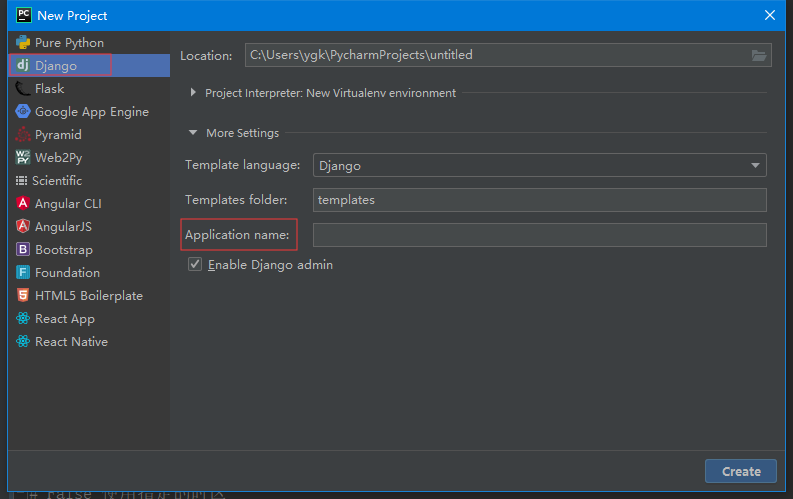Screen dimensions: 793x499
Task: Pick the HTML5 Boilerplate icon
Action: [23, 296]
